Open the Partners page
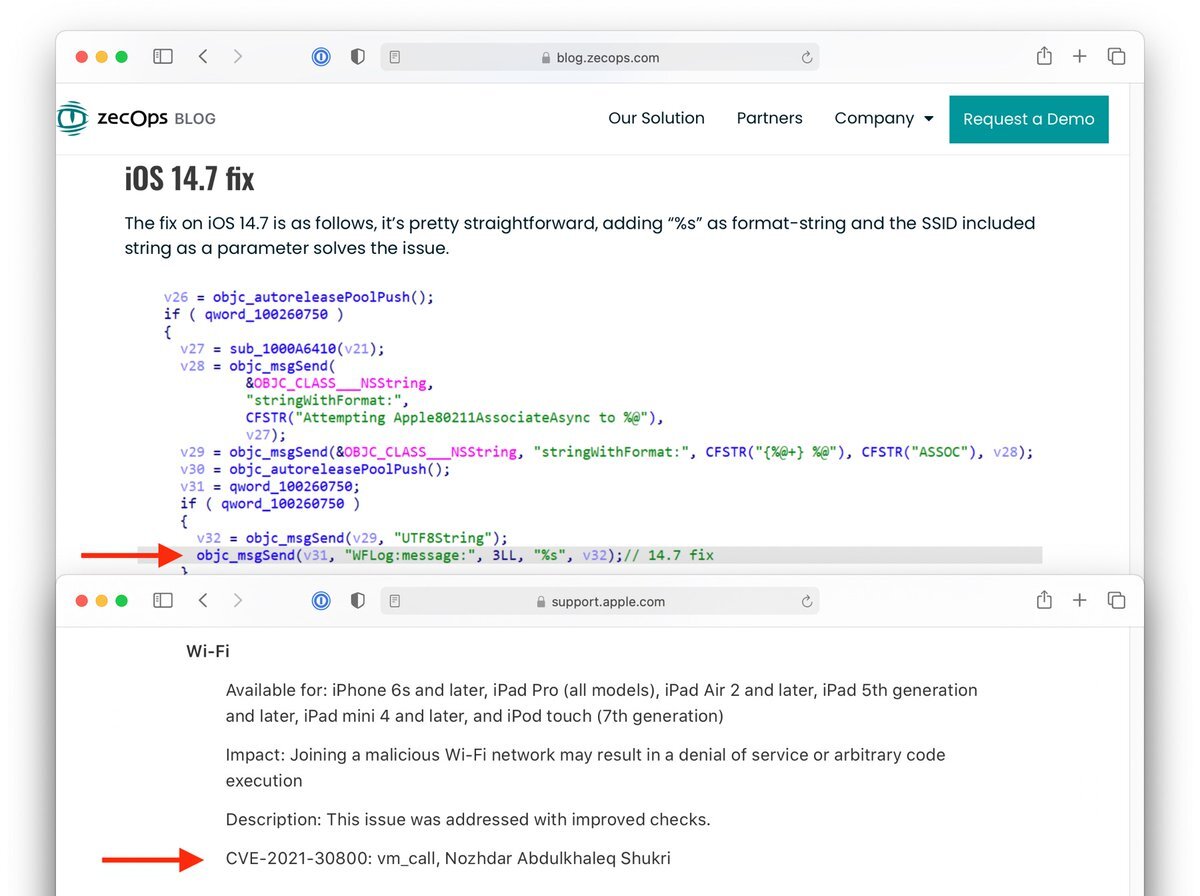The width and height of the screenshot is (1200, 896). (x=769, y=118)
